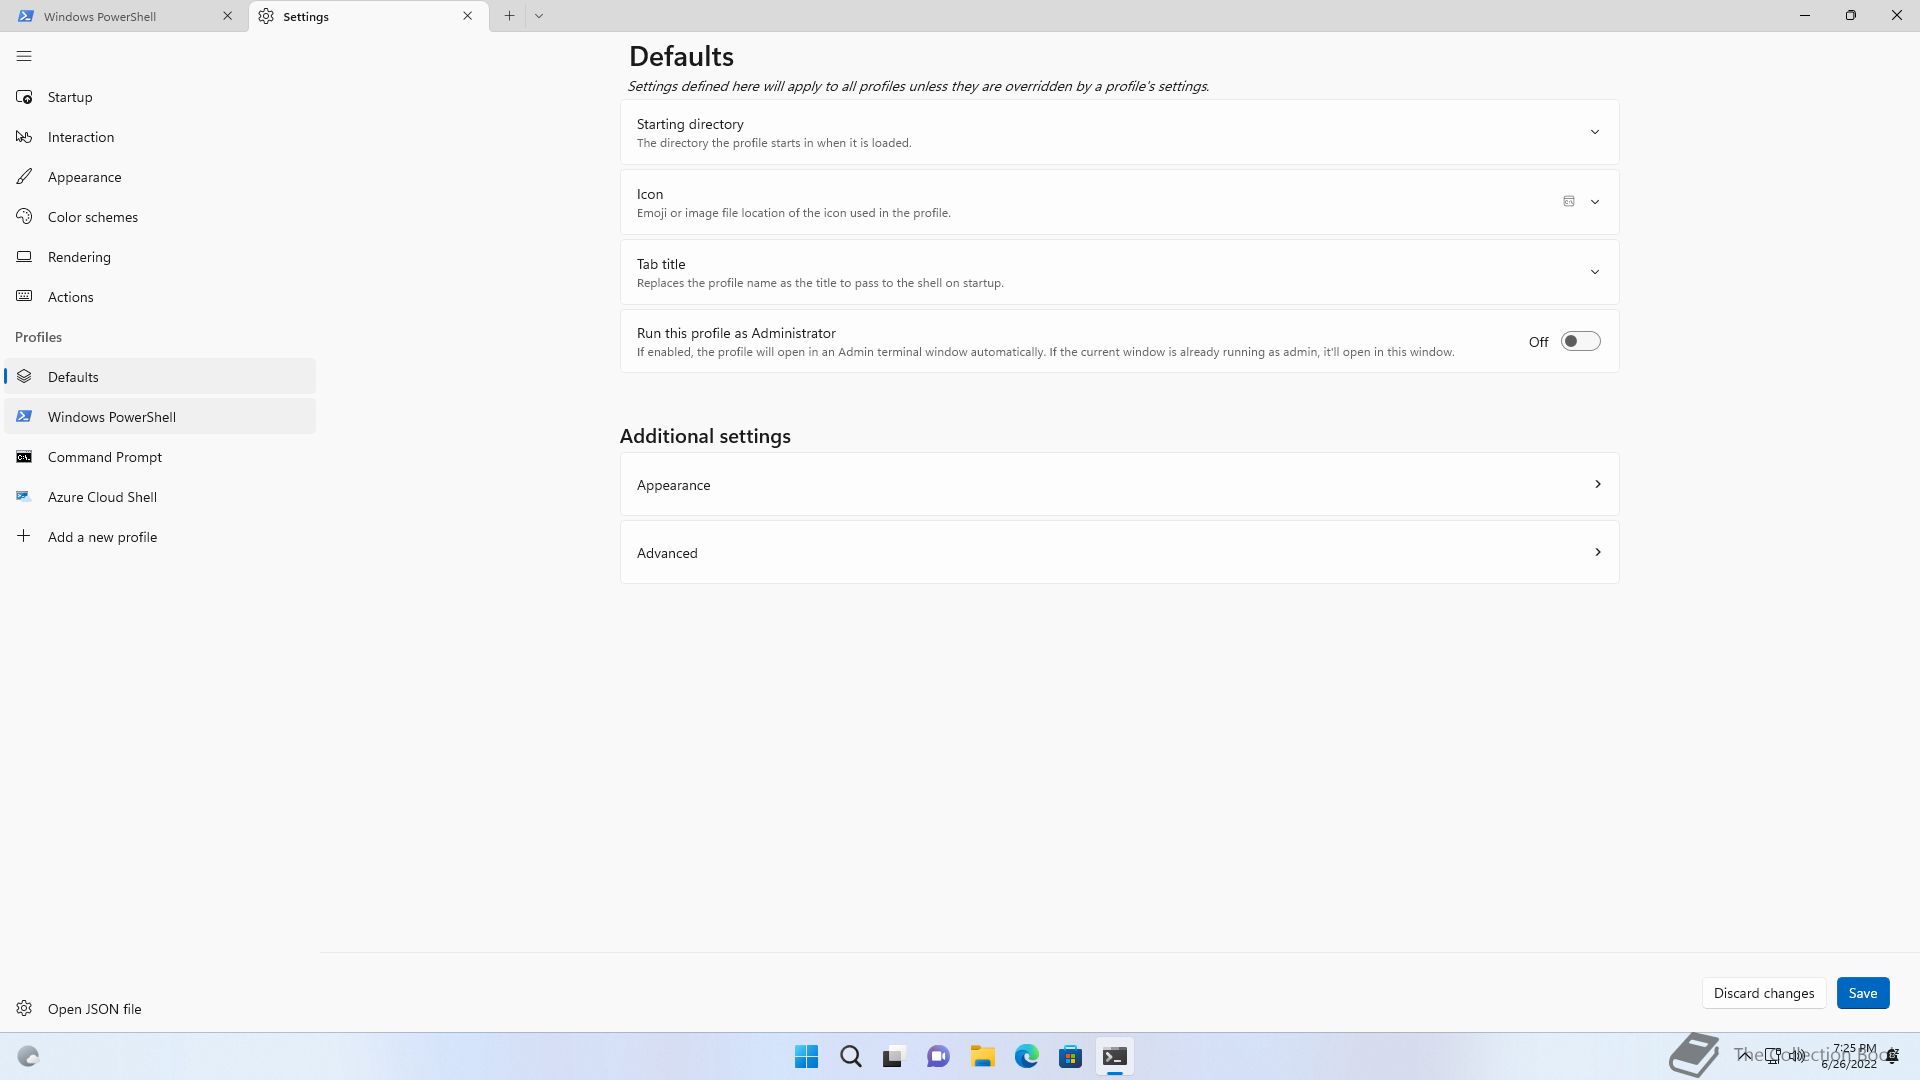Click the Additional settings heading

(x=705, y=436)
